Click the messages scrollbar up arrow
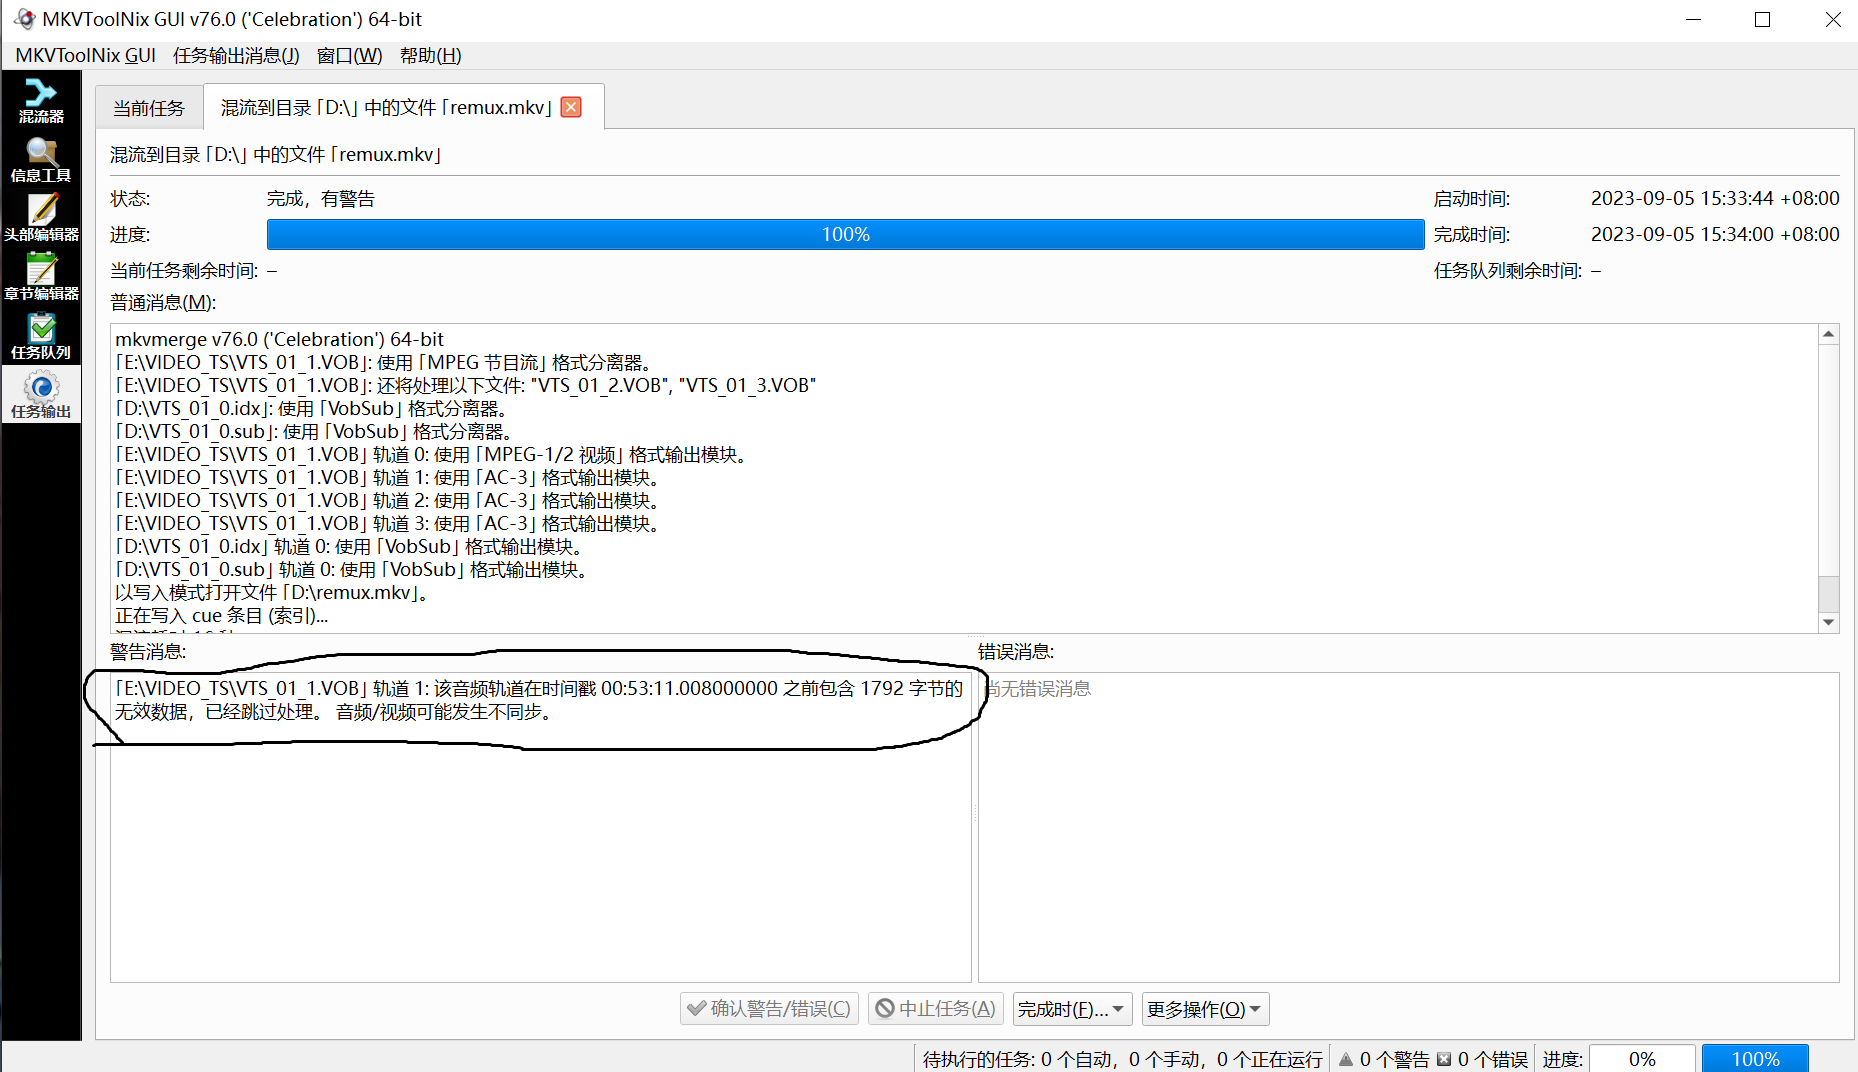This screenshot has height=1072, width=1858. pyautogui.click(x=1829, y=334)
